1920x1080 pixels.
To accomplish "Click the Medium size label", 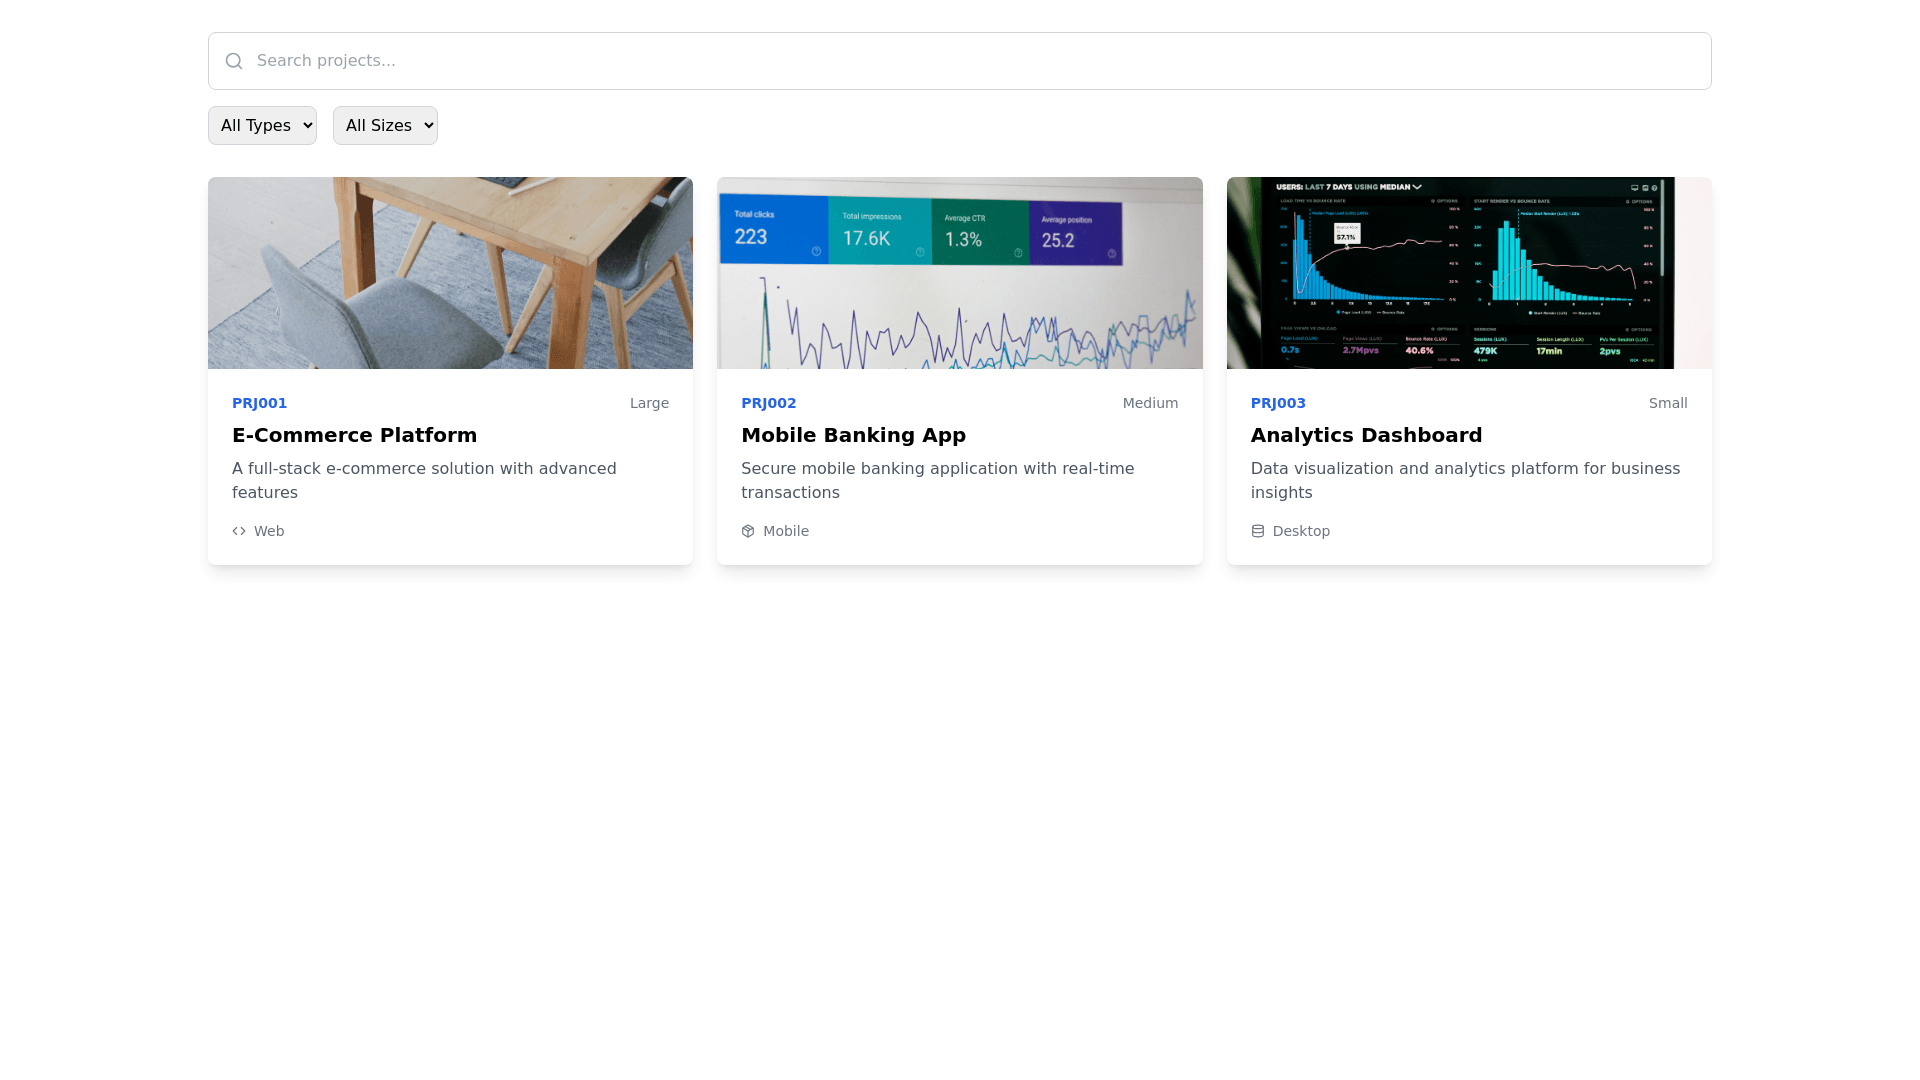I will tap(1150, 403).
